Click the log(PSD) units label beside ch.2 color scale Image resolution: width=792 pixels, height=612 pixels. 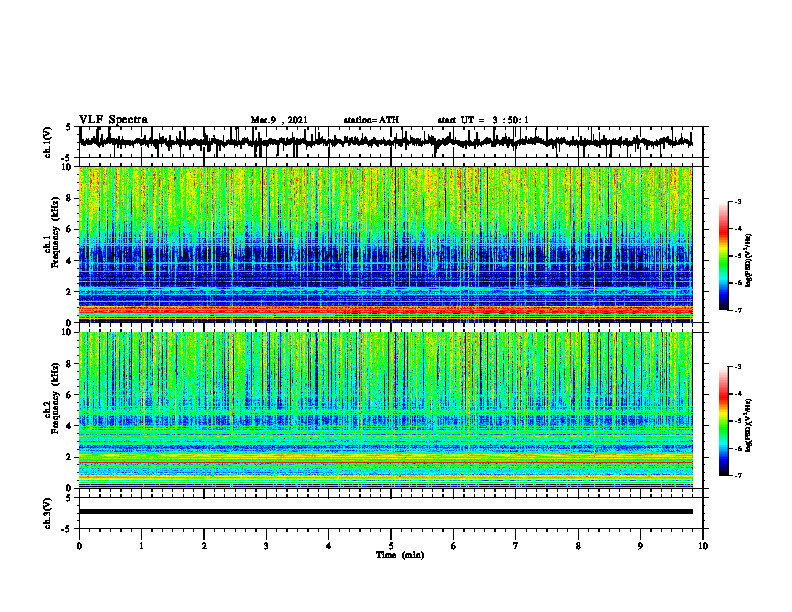pyautogui.click(x=750, y=425)
